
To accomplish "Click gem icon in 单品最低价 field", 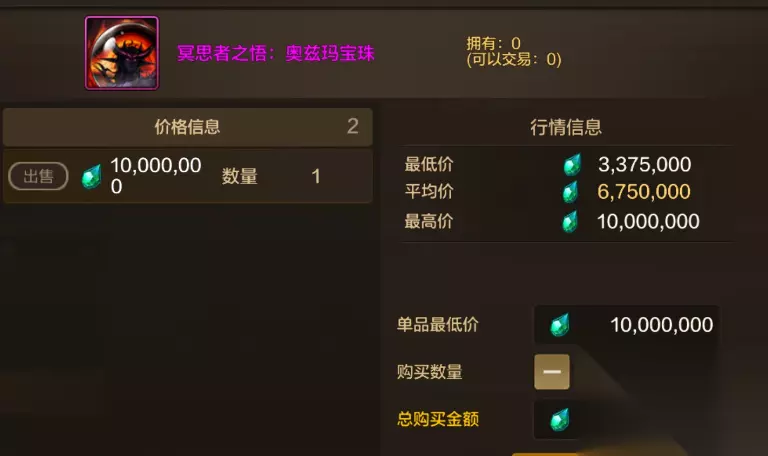I will 559,325.
